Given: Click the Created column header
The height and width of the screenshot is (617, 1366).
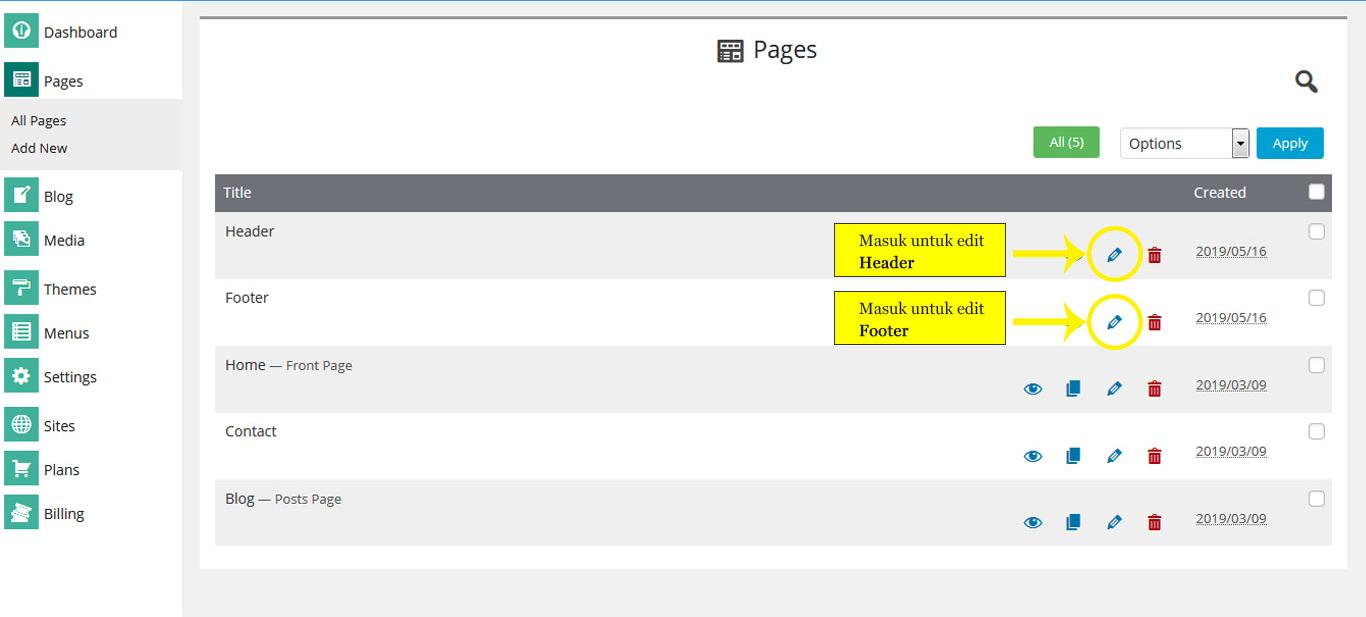Looking at the screenshot, I should (x=1220, y=192).
